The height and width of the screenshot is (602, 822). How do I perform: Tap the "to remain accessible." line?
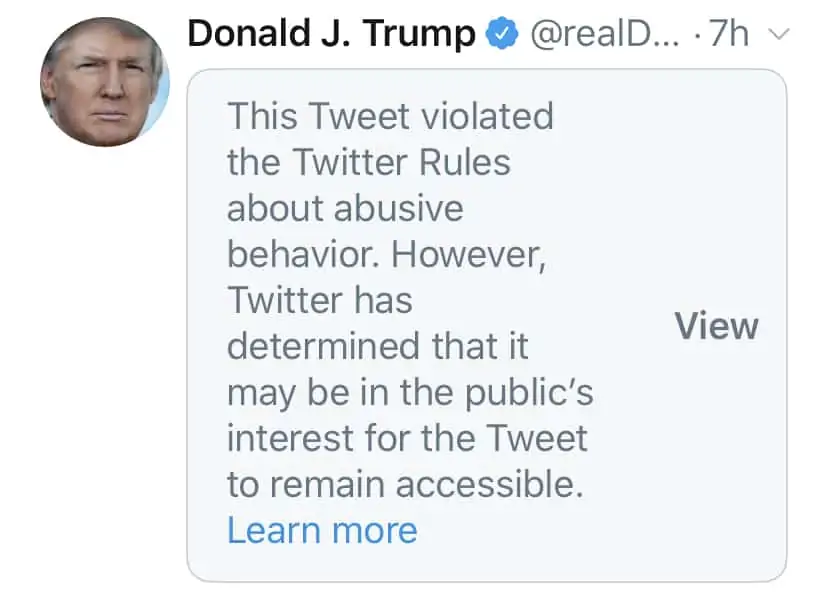point(405,485)
